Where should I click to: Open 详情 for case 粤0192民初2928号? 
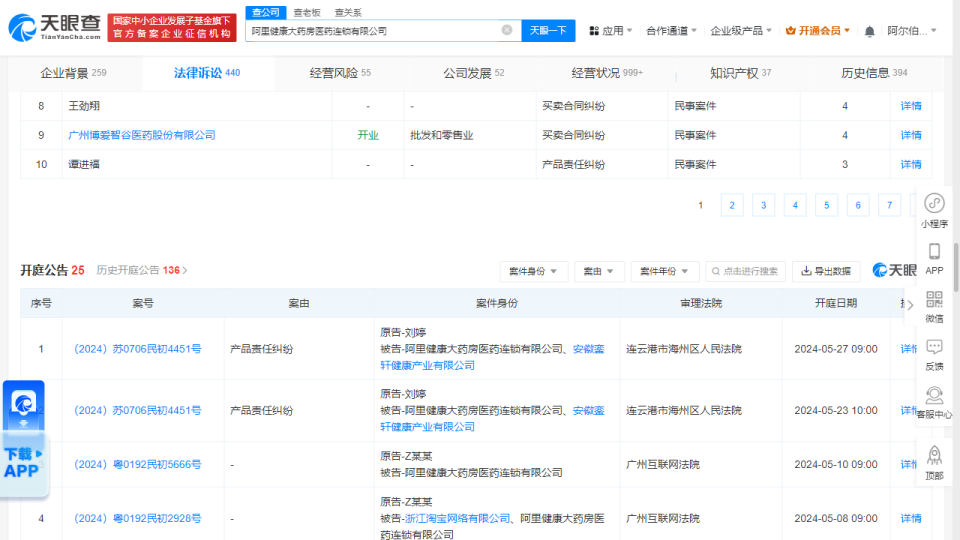911,518
